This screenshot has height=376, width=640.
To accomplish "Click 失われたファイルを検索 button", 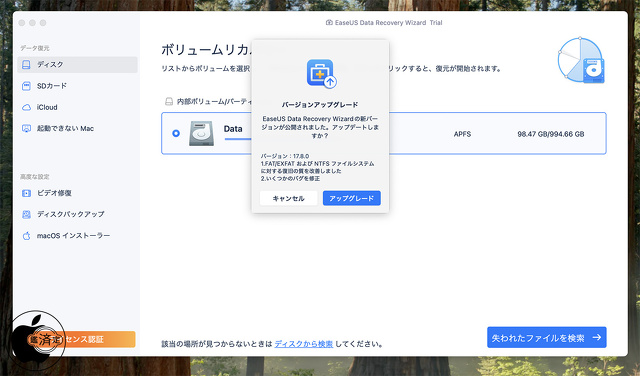I will point(547,338).
